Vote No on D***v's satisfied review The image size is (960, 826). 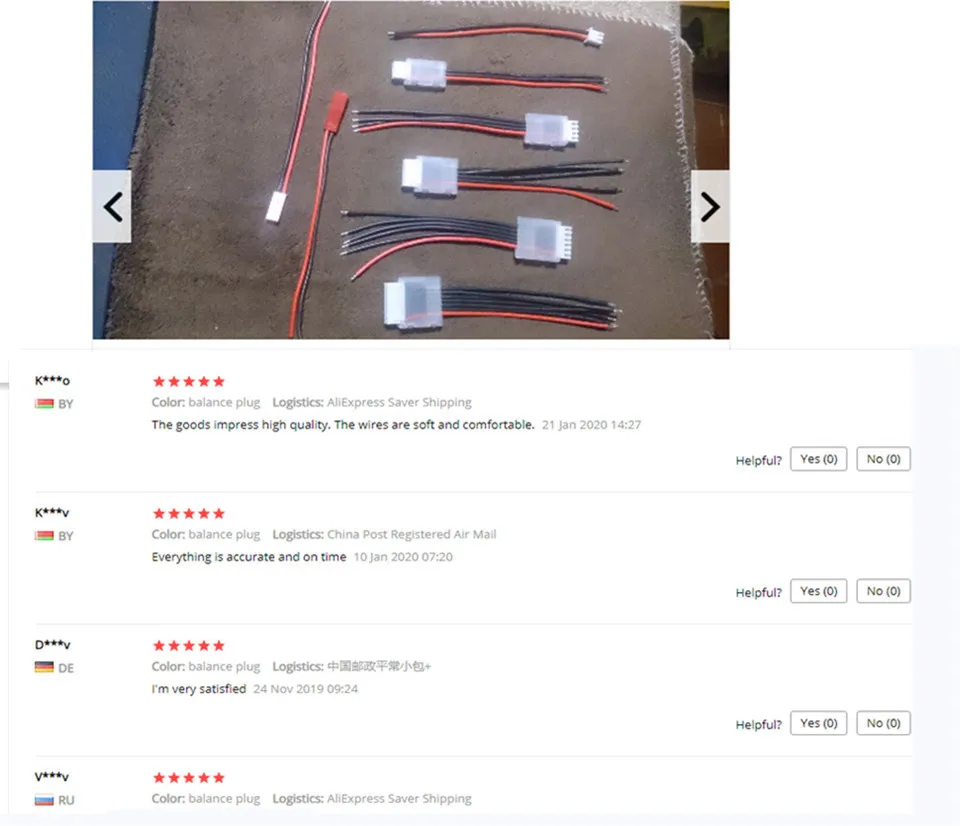coord(883,723)
